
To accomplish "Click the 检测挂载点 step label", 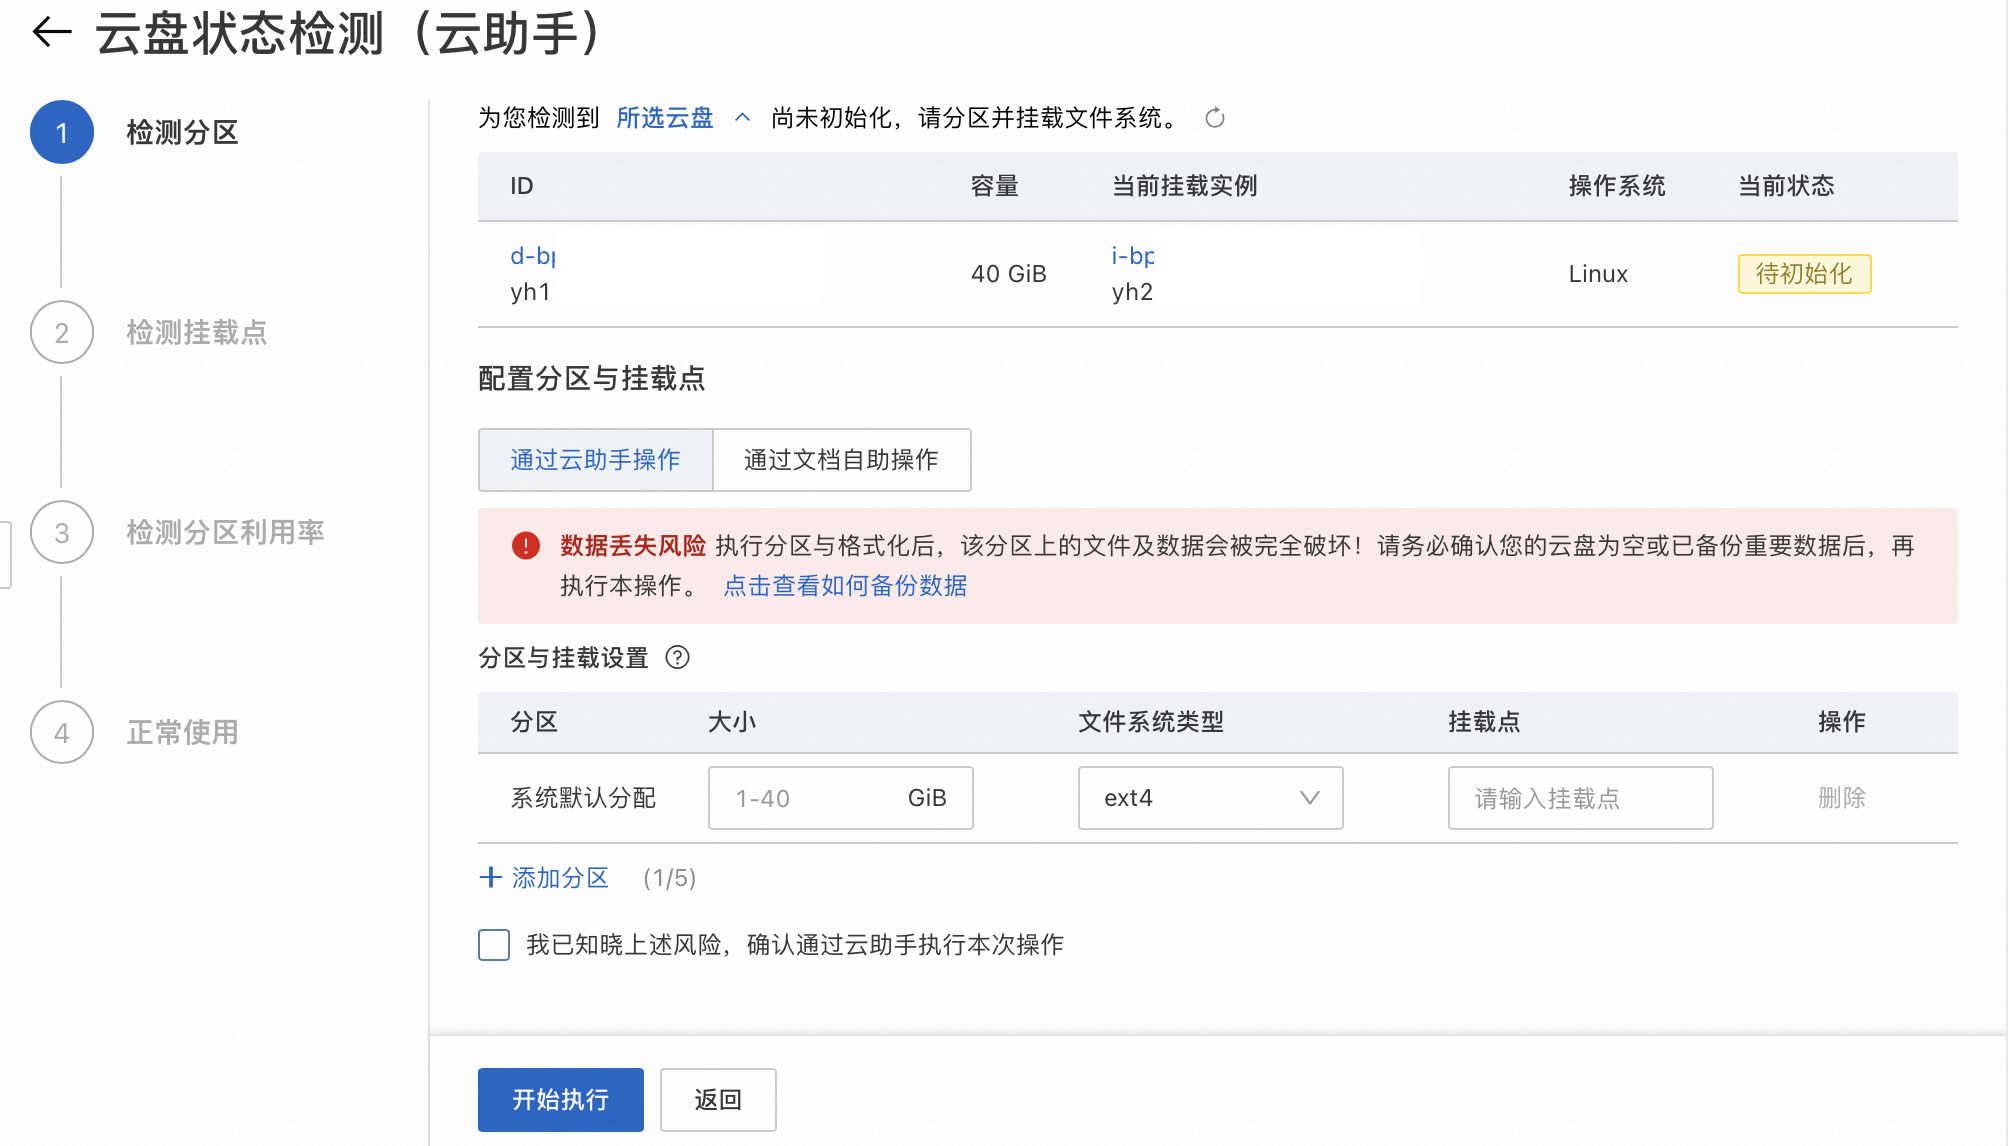I will point(197,332).
